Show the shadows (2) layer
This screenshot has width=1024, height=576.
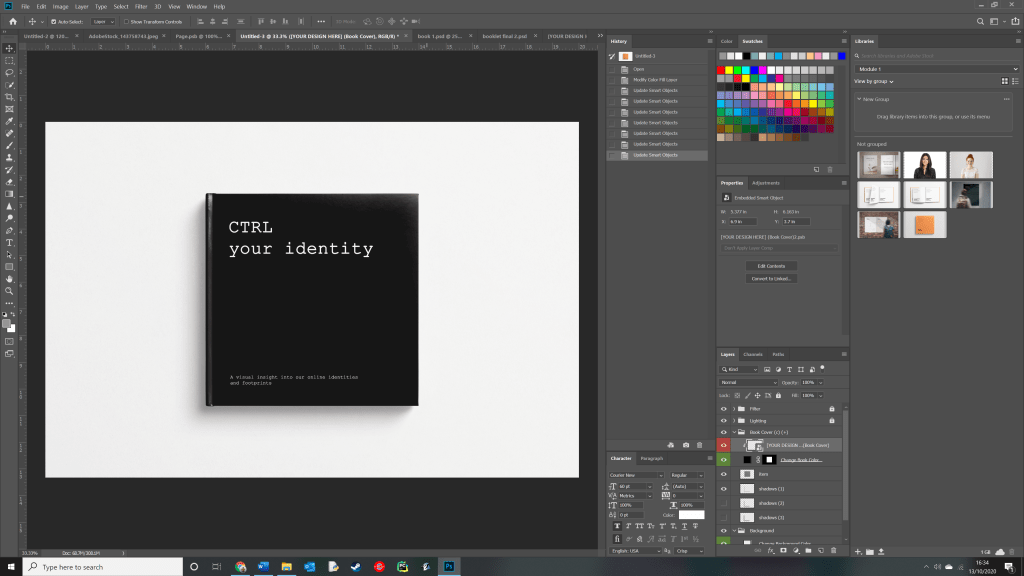tap(723, 502)
